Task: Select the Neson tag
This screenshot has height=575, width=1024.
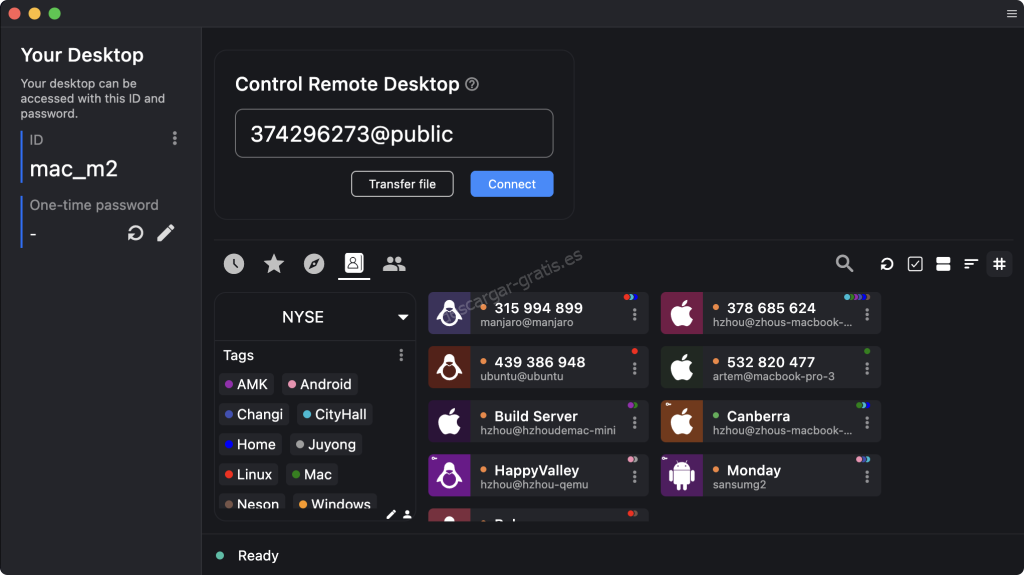Action: [x=252, y=503]
